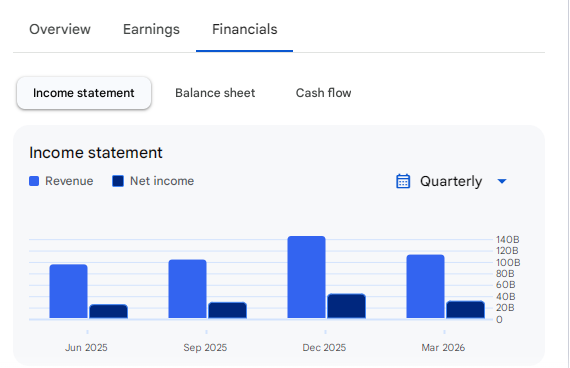Click the Income statement chart heading

pyautogui.click(x=96, y=153)
